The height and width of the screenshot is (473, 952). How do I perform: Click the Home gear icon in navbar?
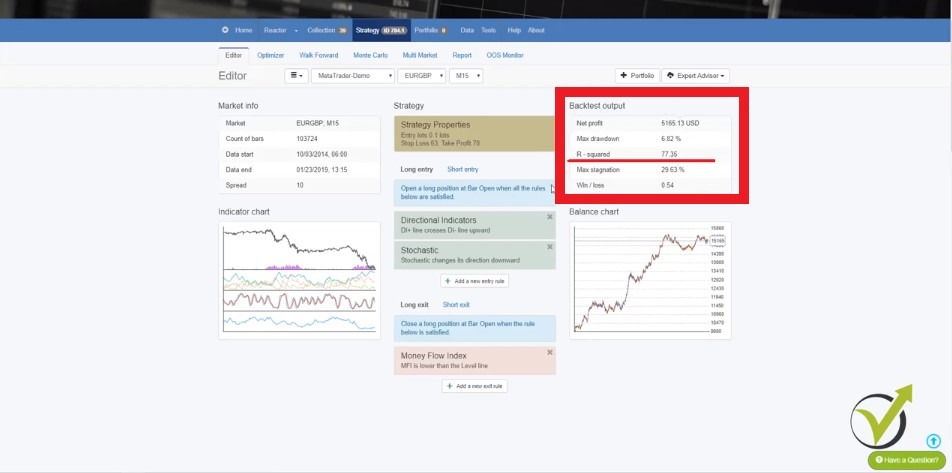click(225, 30)
